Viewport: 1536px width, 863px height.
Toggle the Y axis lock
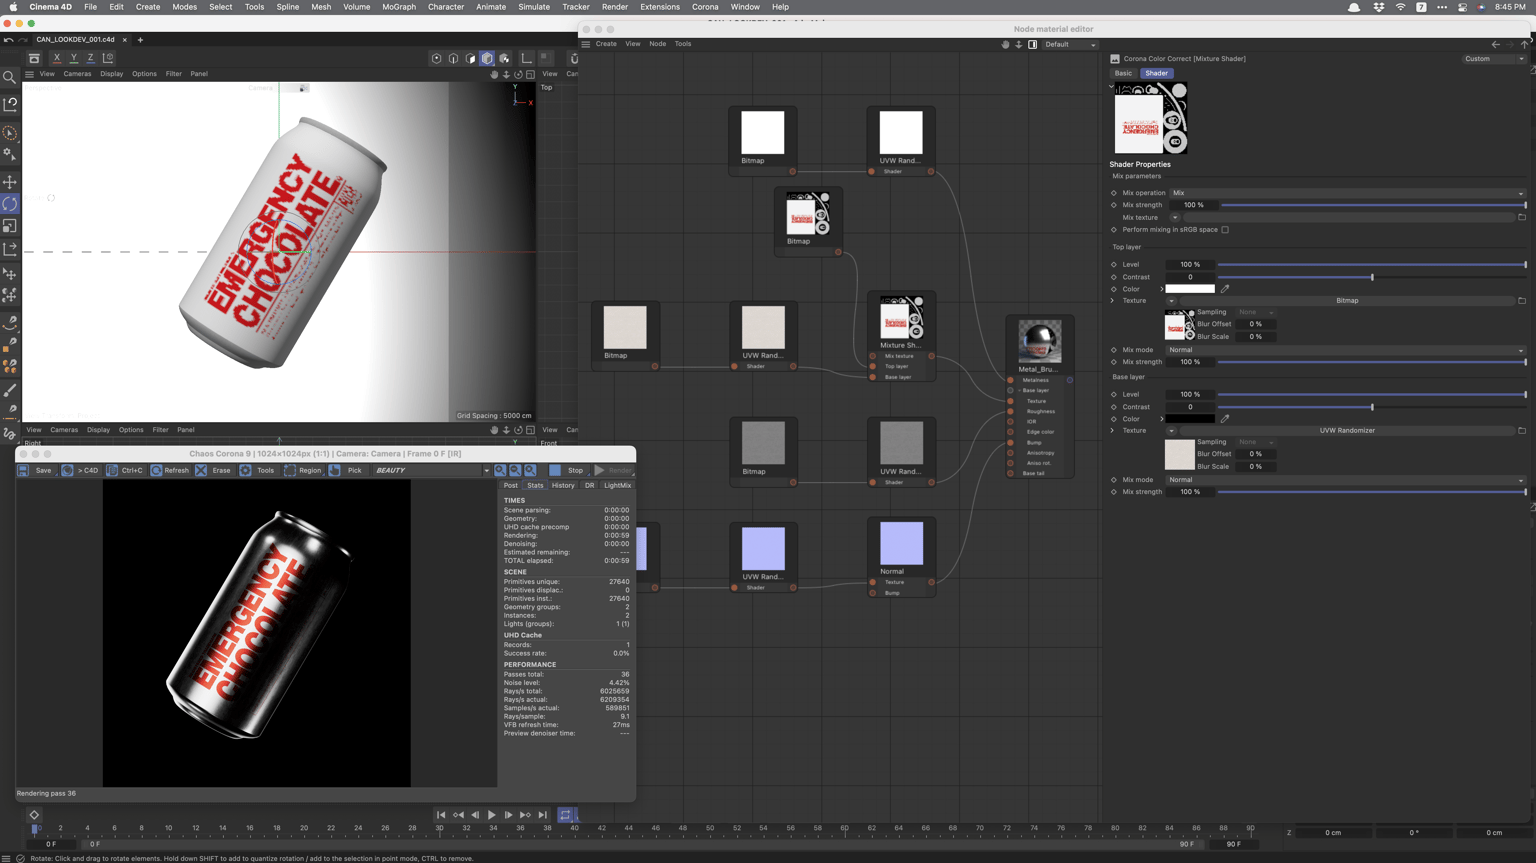click(x=74, y=58)
